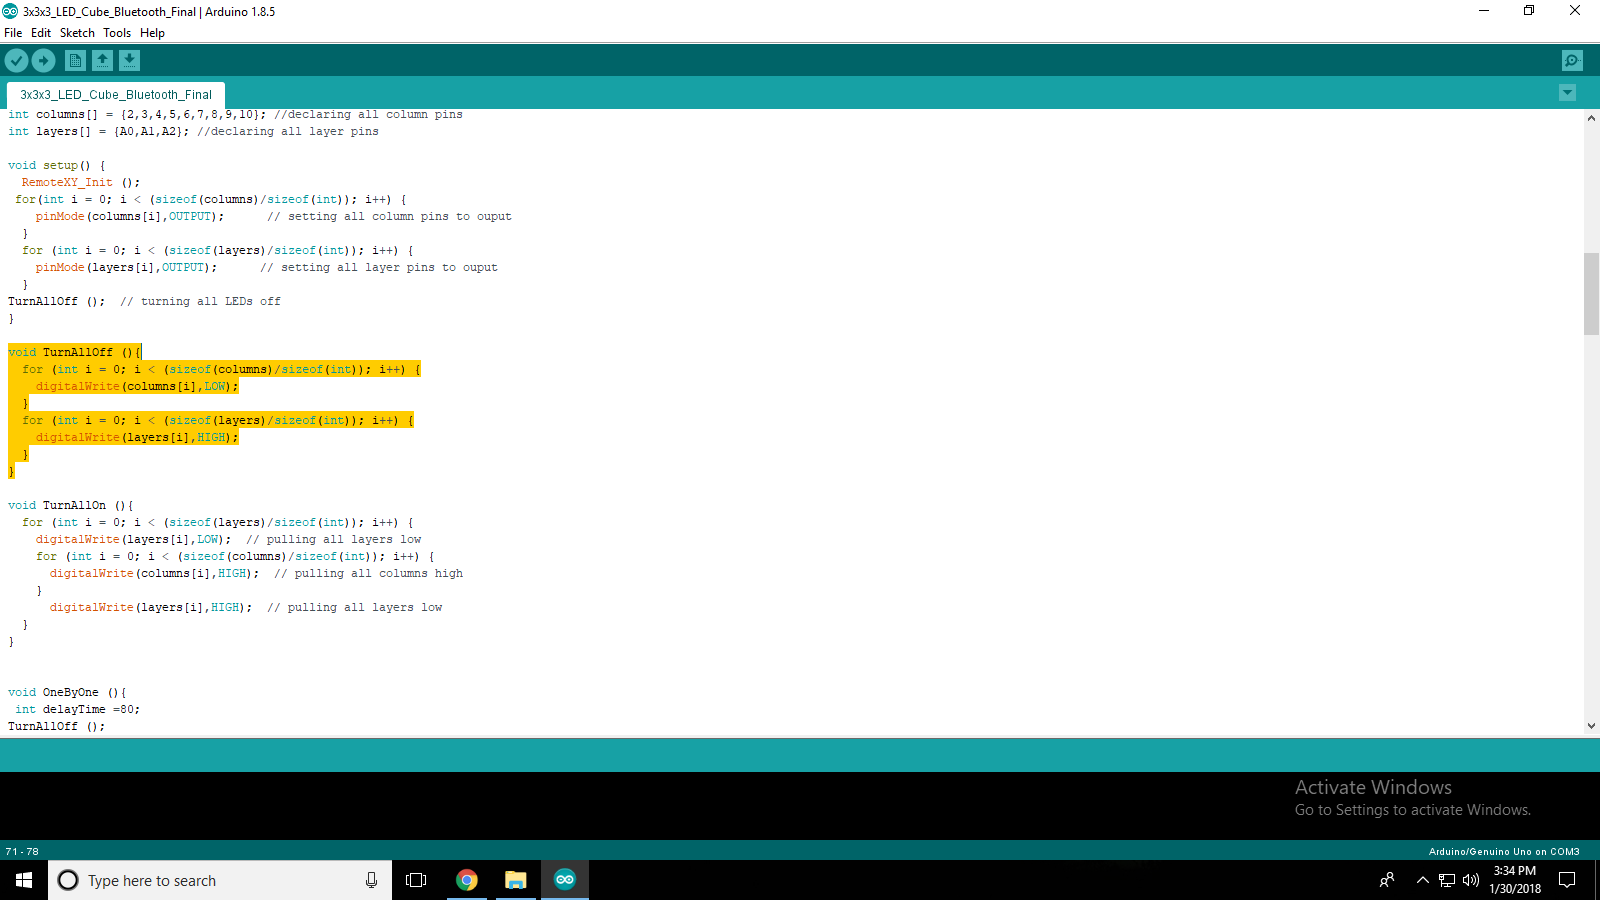
Task: Open the Sketch menu
Action: coord(77,33)
